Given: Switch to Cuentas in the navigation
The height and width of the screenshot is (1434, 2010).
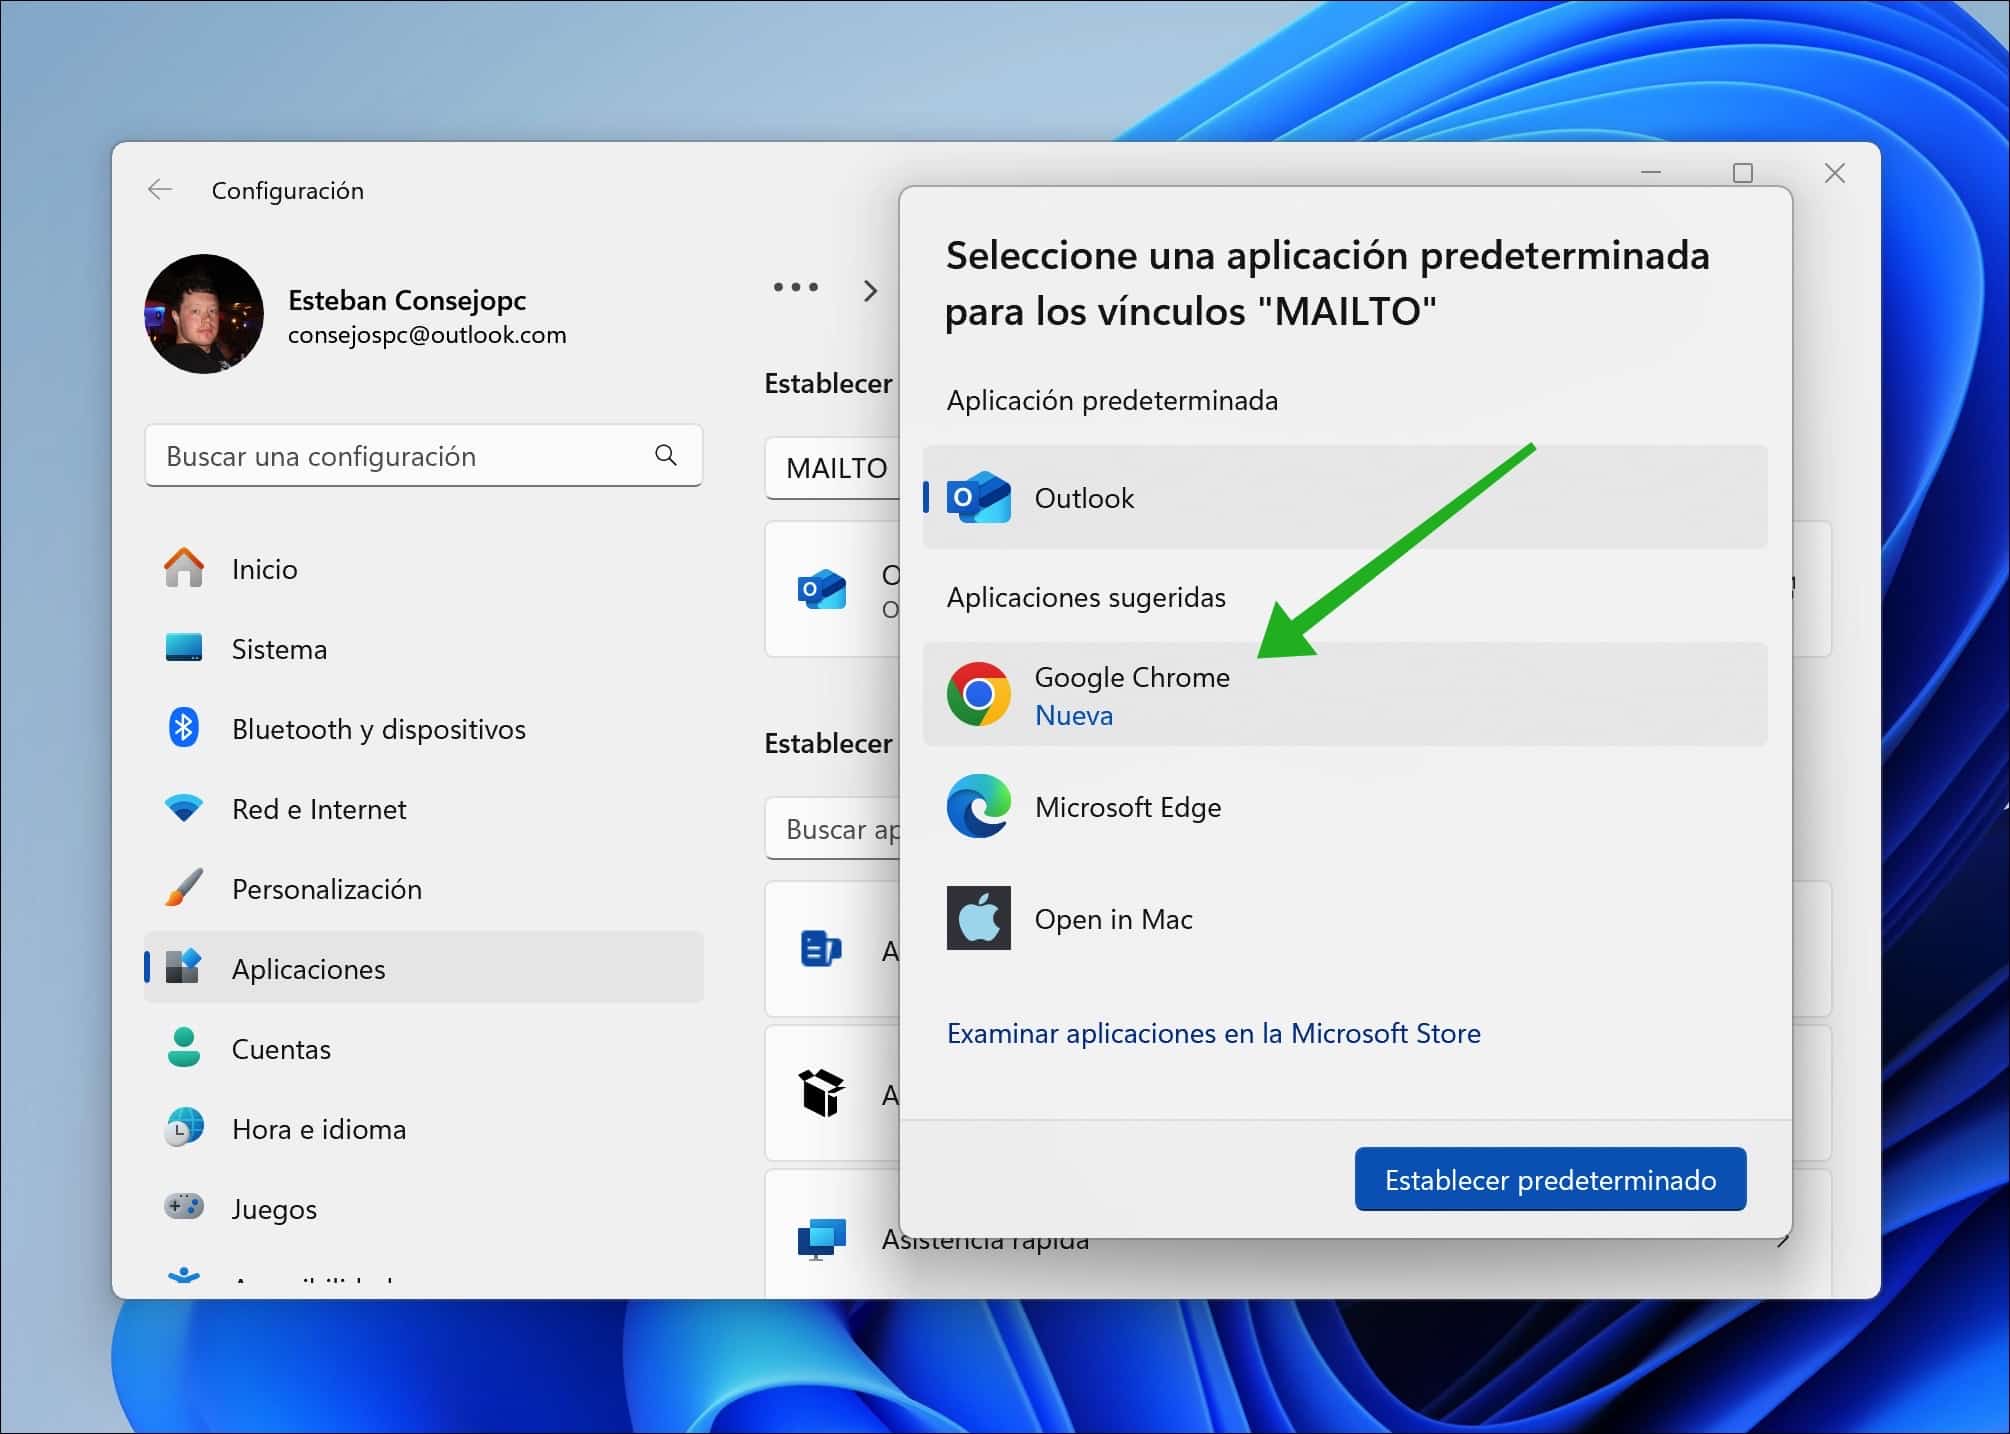Looking at the screenshot, I should click(x=281, y=1048).
